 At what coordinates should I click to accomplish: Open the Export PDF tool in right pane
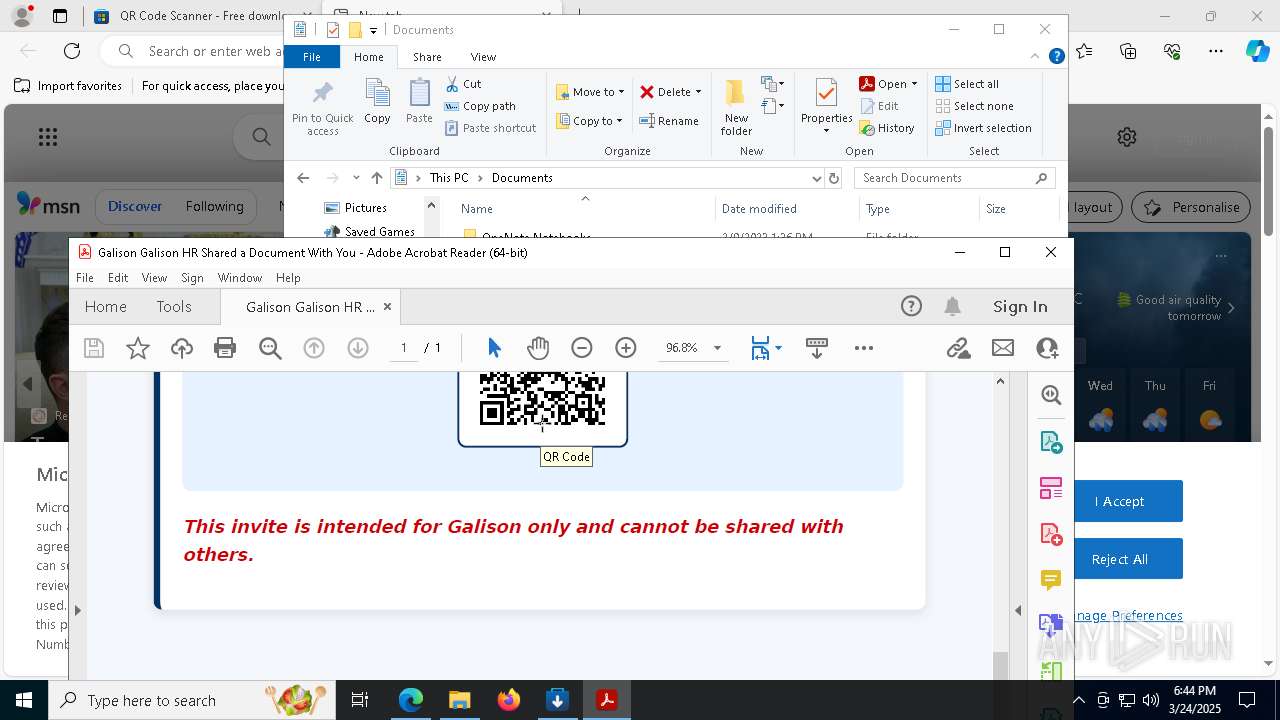point(1051,442)
